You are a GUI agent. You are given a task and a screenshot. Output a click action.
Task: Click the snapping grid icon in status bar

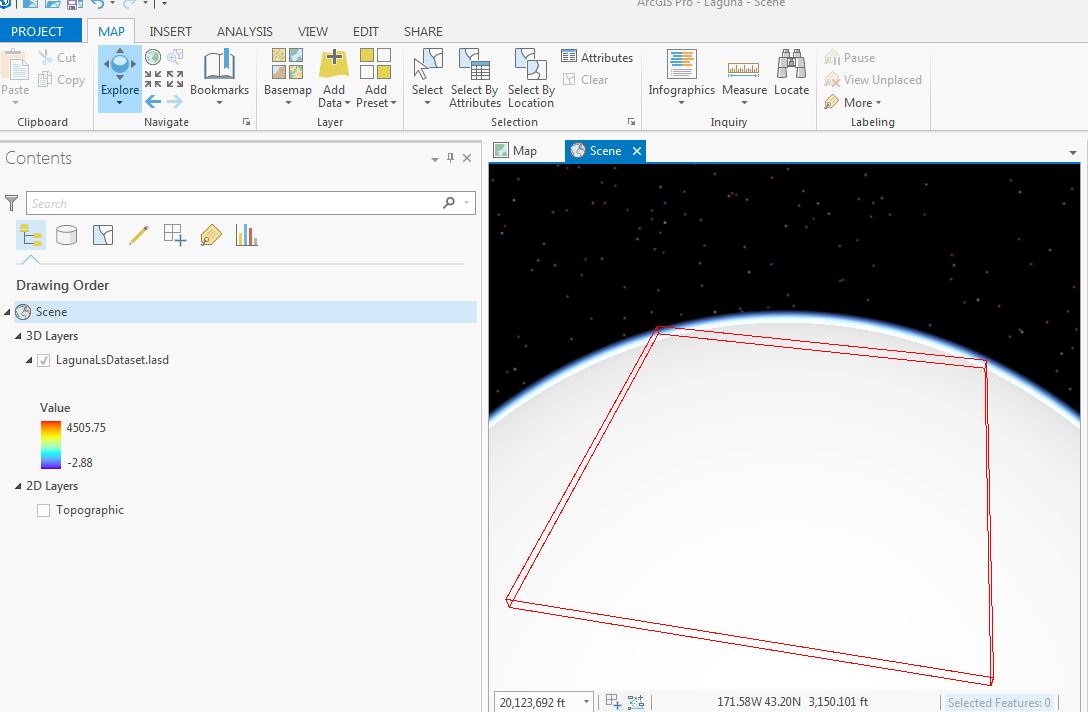[x=613, y=702]
